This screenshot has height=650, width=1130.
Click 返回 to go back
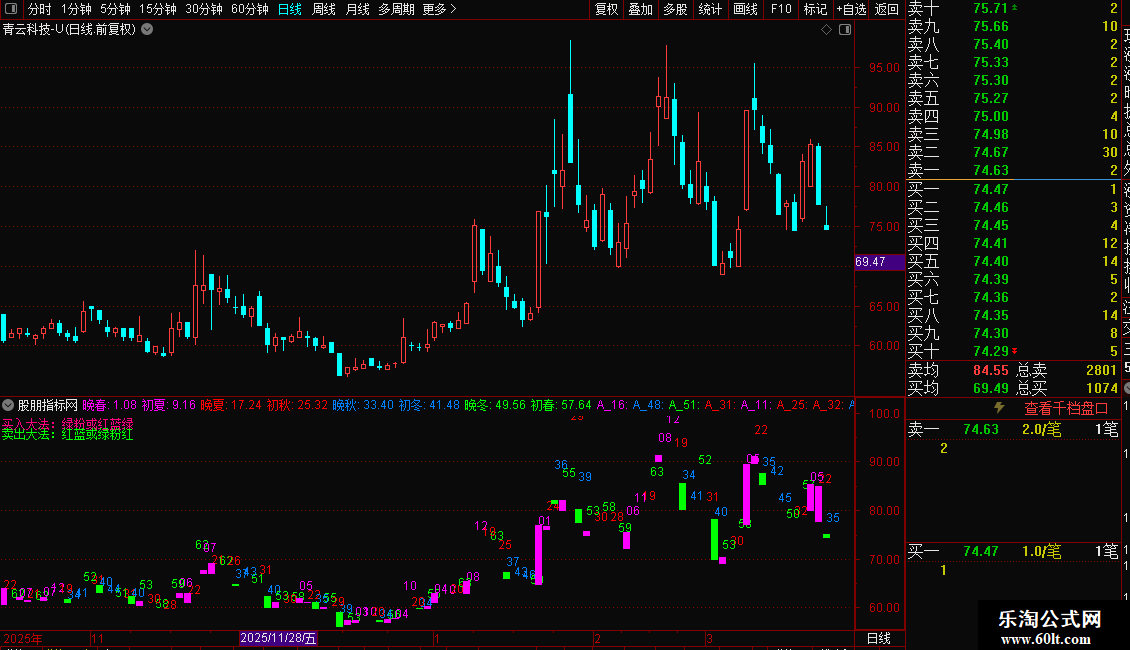886,9
